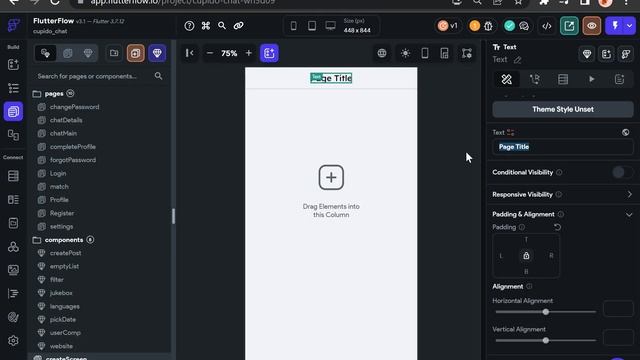
Task: Select the phone canvas size icon
Action: [x=293, y=26]
